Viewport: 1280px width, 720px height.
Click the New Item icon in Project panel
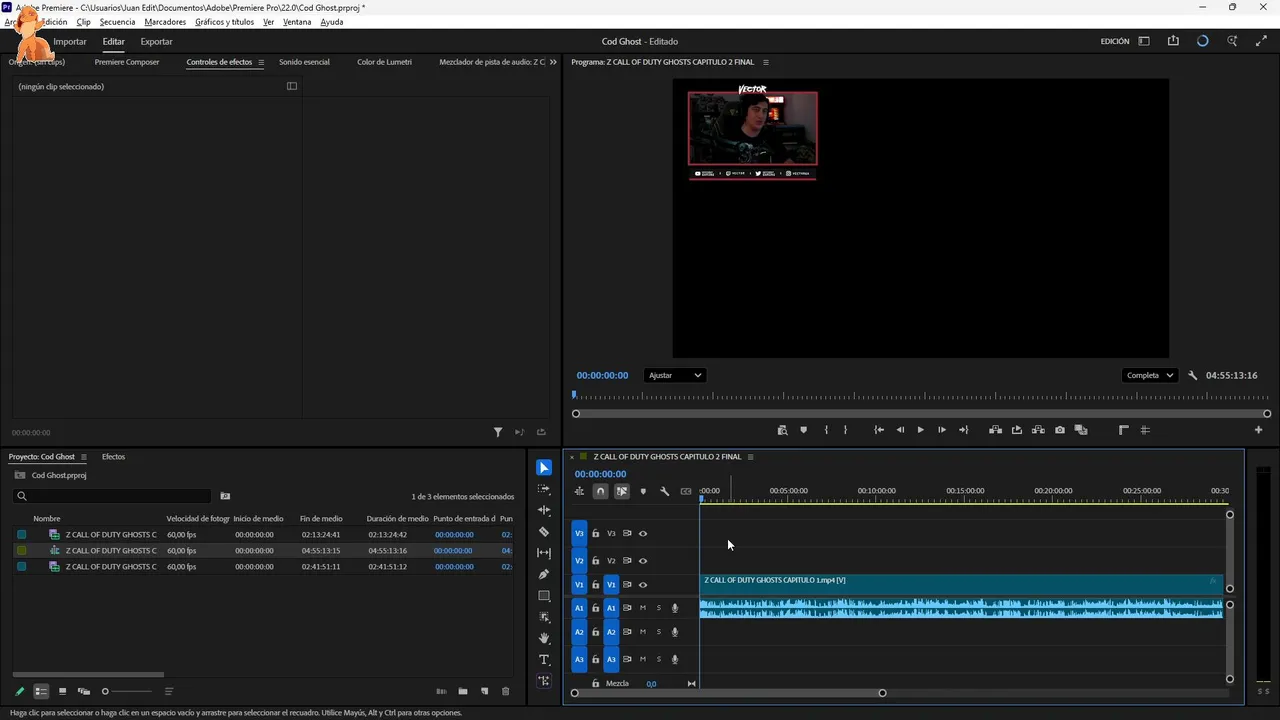[x=485, y=691]
